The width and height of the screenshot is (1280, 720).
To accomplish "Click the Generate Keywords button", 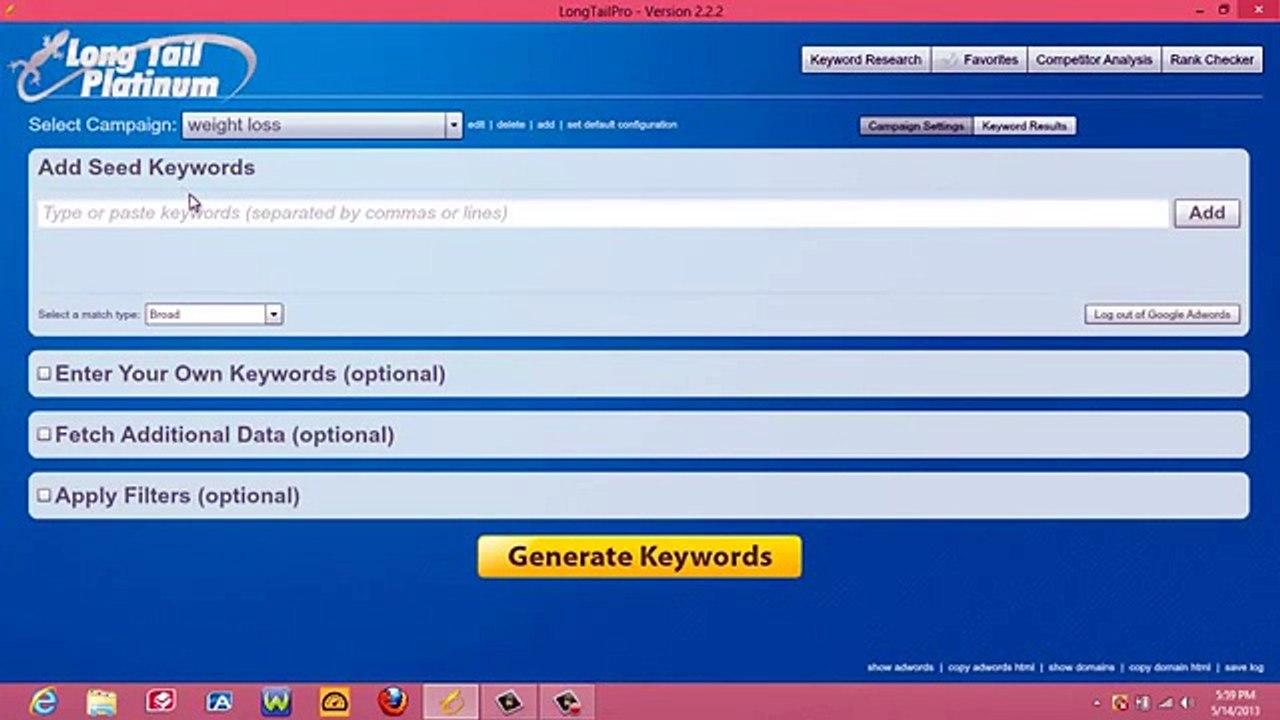I will click(x=640, y=556).
